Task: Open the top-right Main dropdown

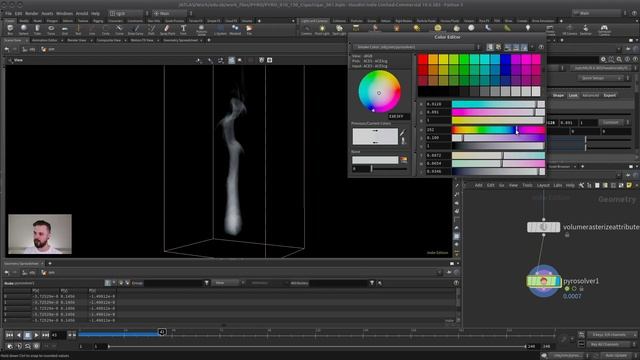Action: click(600, 13)
